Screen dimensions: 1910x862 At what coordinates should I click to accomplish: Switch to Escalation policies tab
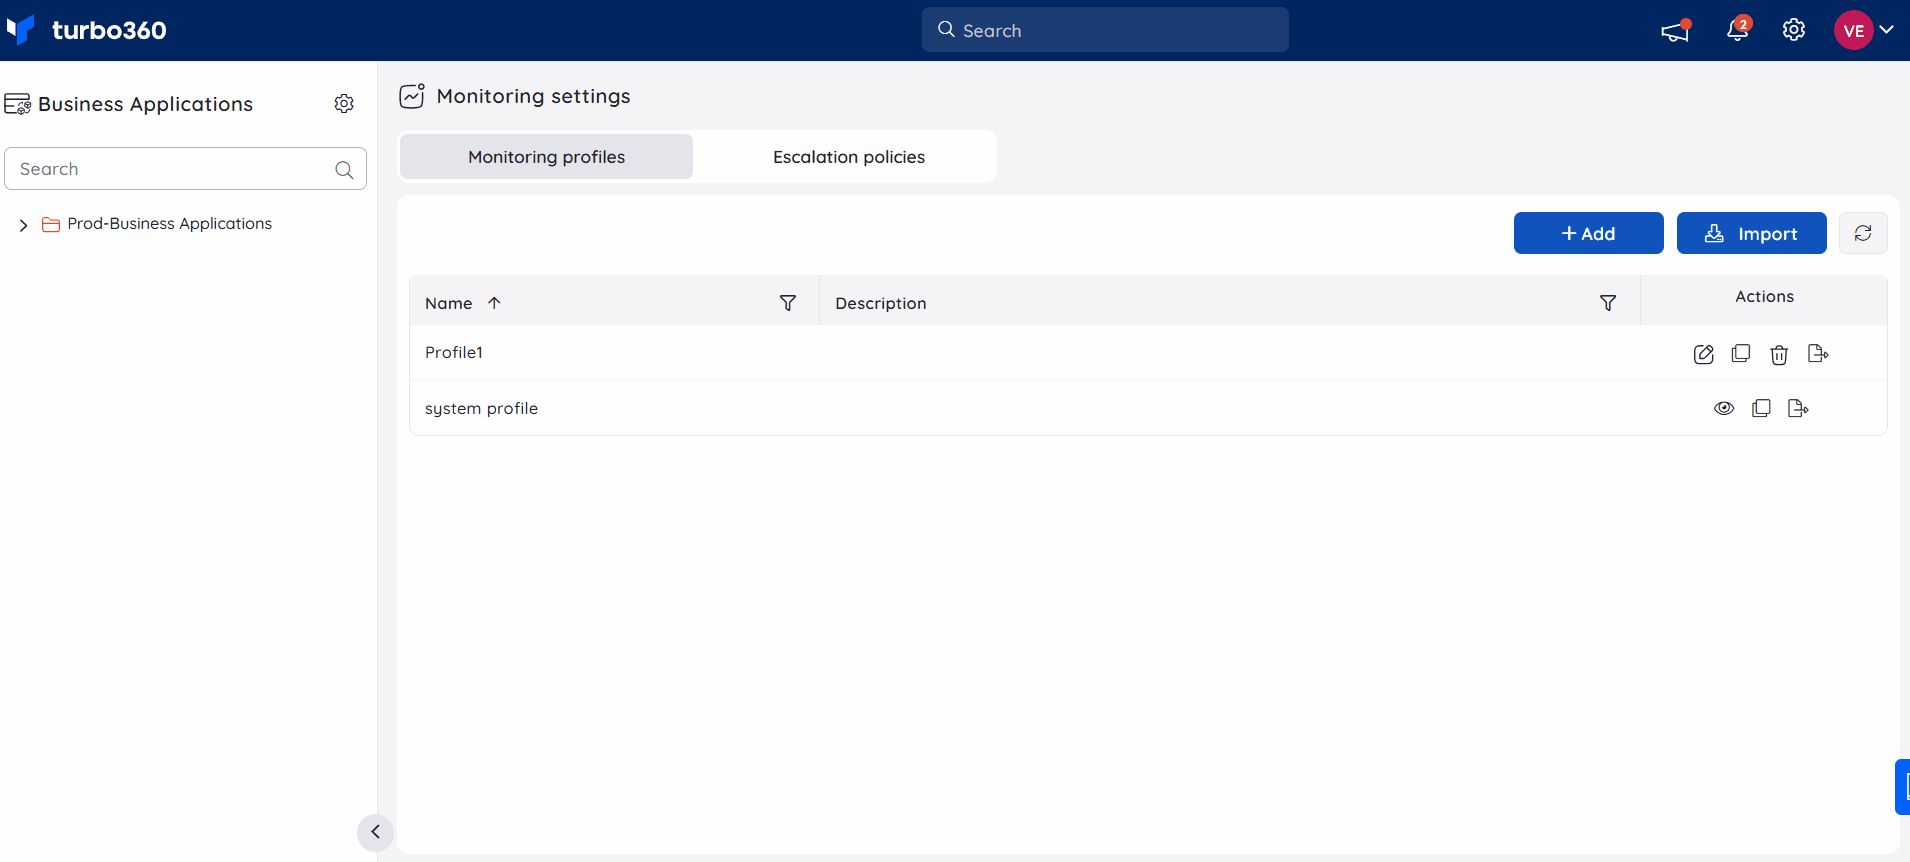pyautogui.click(x=849, y=157)
